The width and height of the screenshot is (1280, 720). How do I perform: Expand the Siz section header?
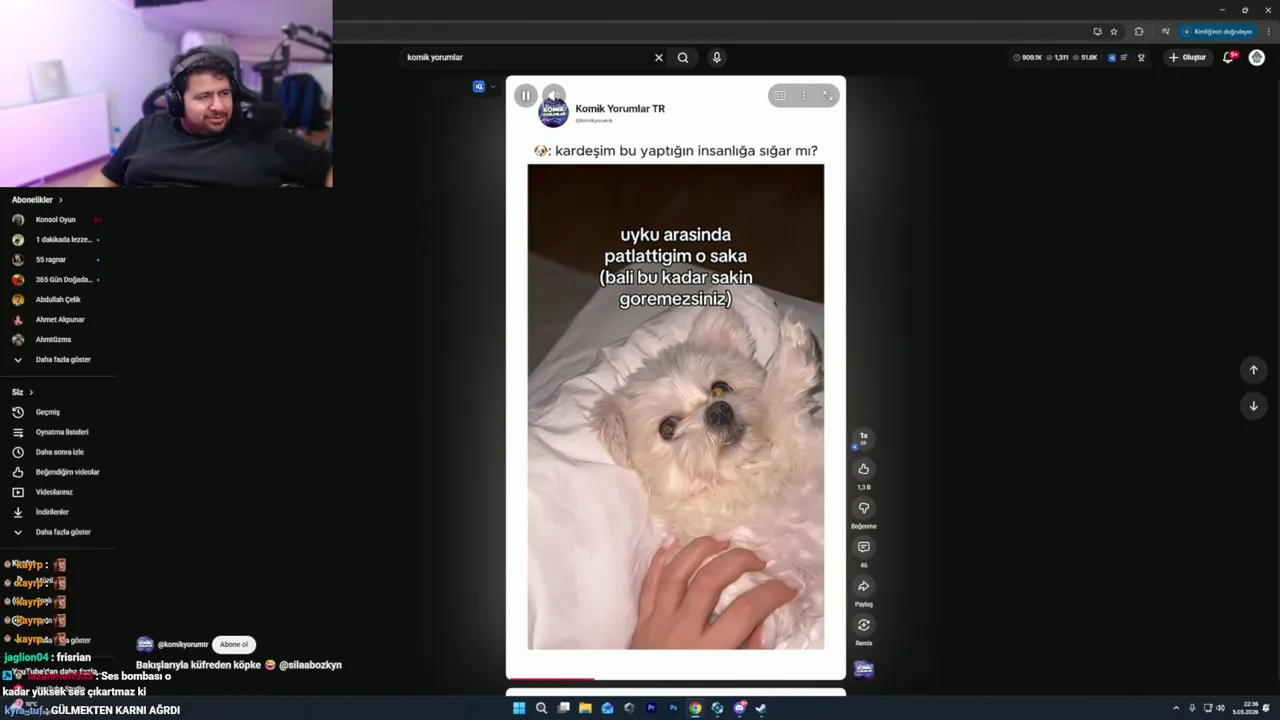pyautogui.click(x=23, y=392)
